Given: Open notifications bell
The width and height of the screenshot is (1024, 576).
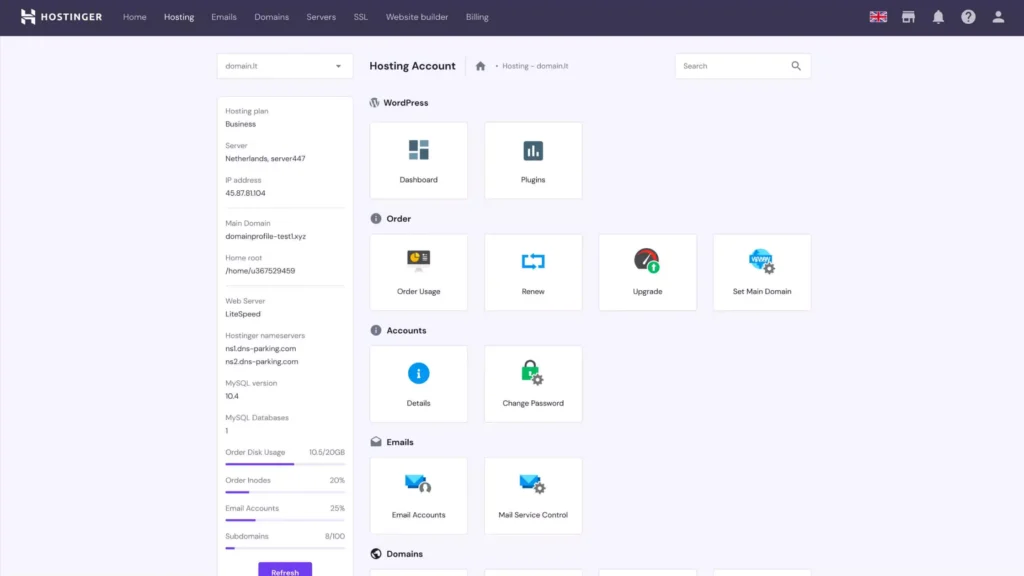Looking at the screenshot, I should 938,17.
